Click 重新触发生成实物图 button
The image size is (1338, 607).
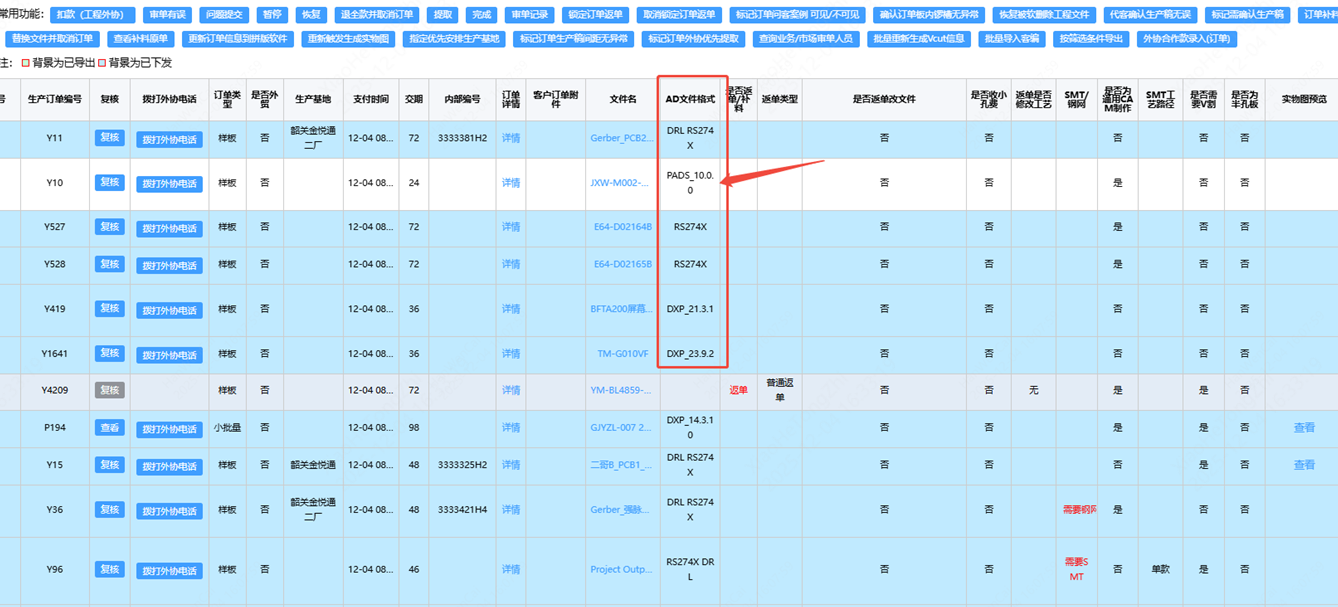[347, 39]
